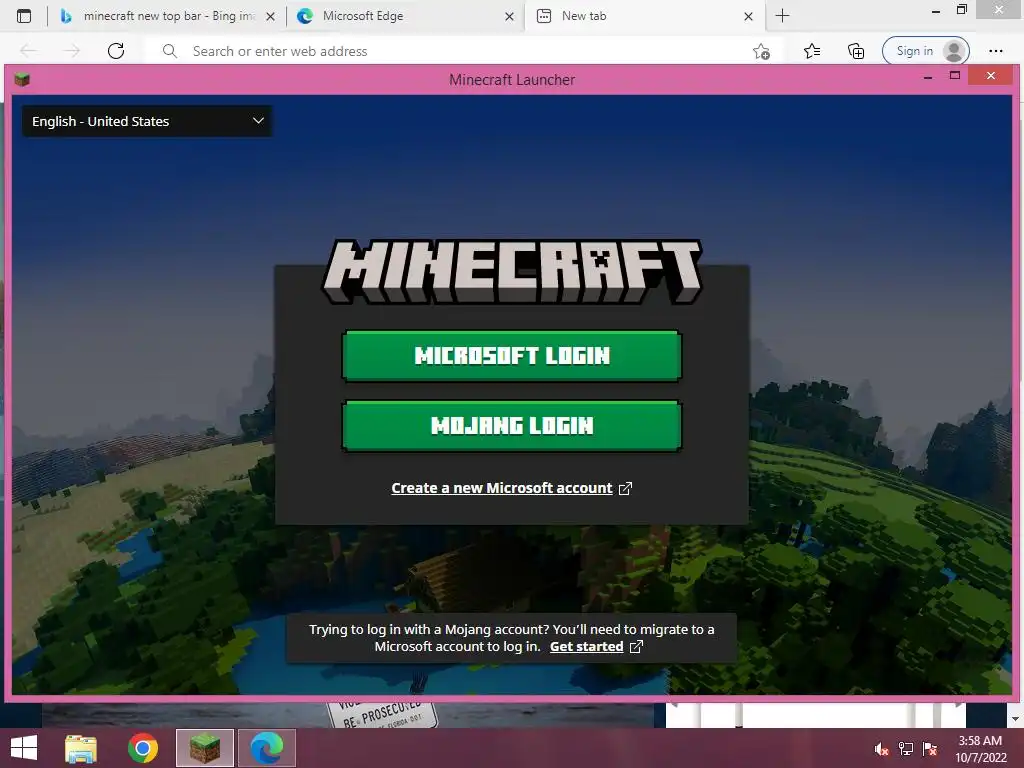Click the Edge page scrollbar down arrow
The image size is (1024, 768).
coord(1015,719)
